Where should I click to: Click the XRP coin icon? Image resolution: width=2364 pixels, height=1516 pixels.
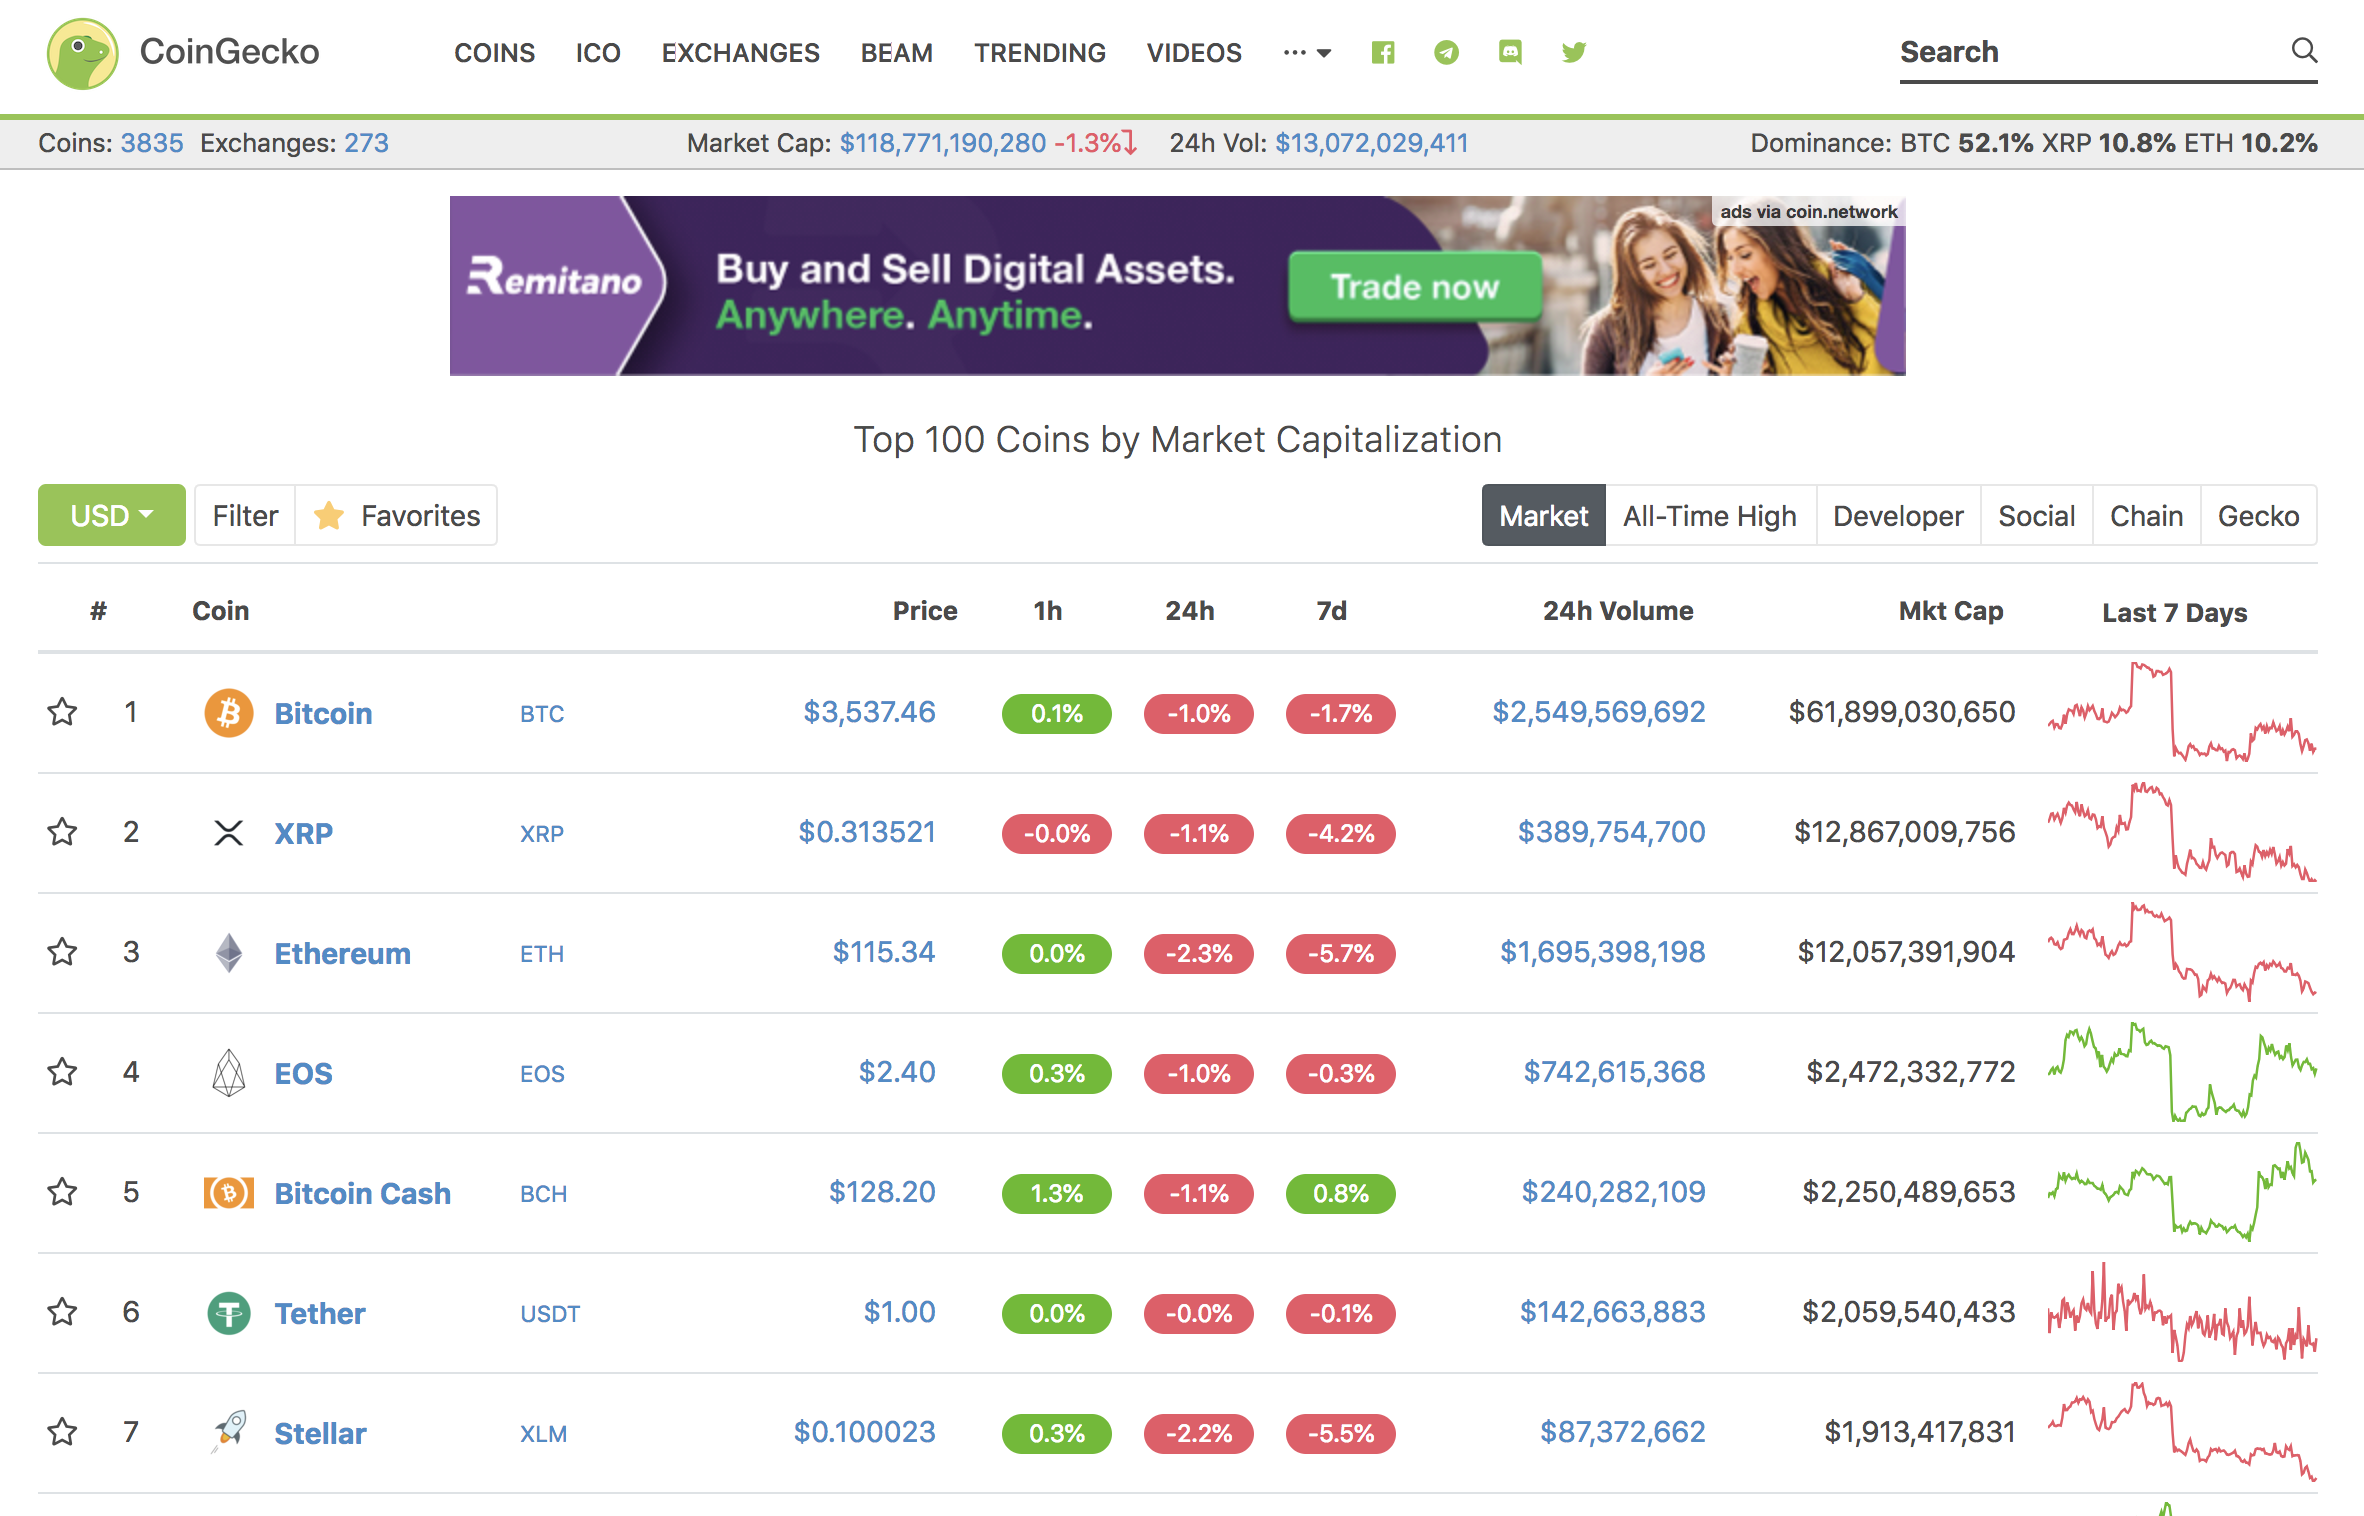(x=229, y=833)
